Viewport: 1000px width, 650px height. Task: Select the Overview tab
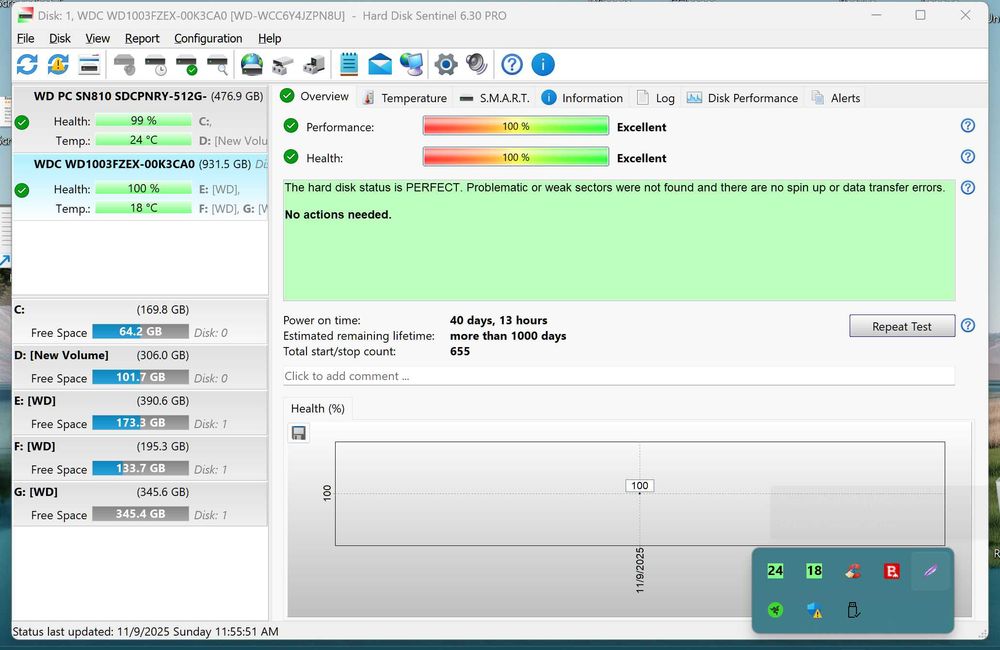[315, 96]
